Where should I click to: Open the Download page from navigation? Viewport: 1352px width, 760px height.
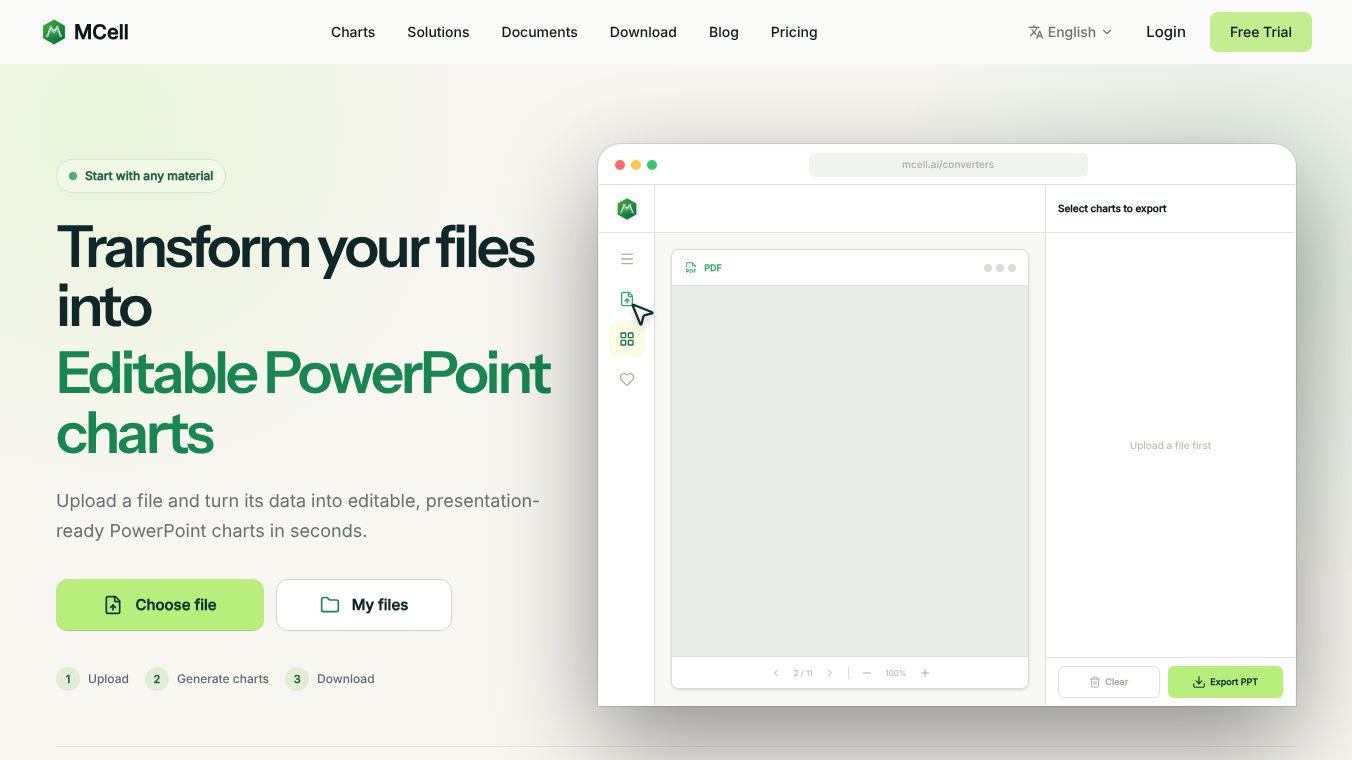(643, 32)
